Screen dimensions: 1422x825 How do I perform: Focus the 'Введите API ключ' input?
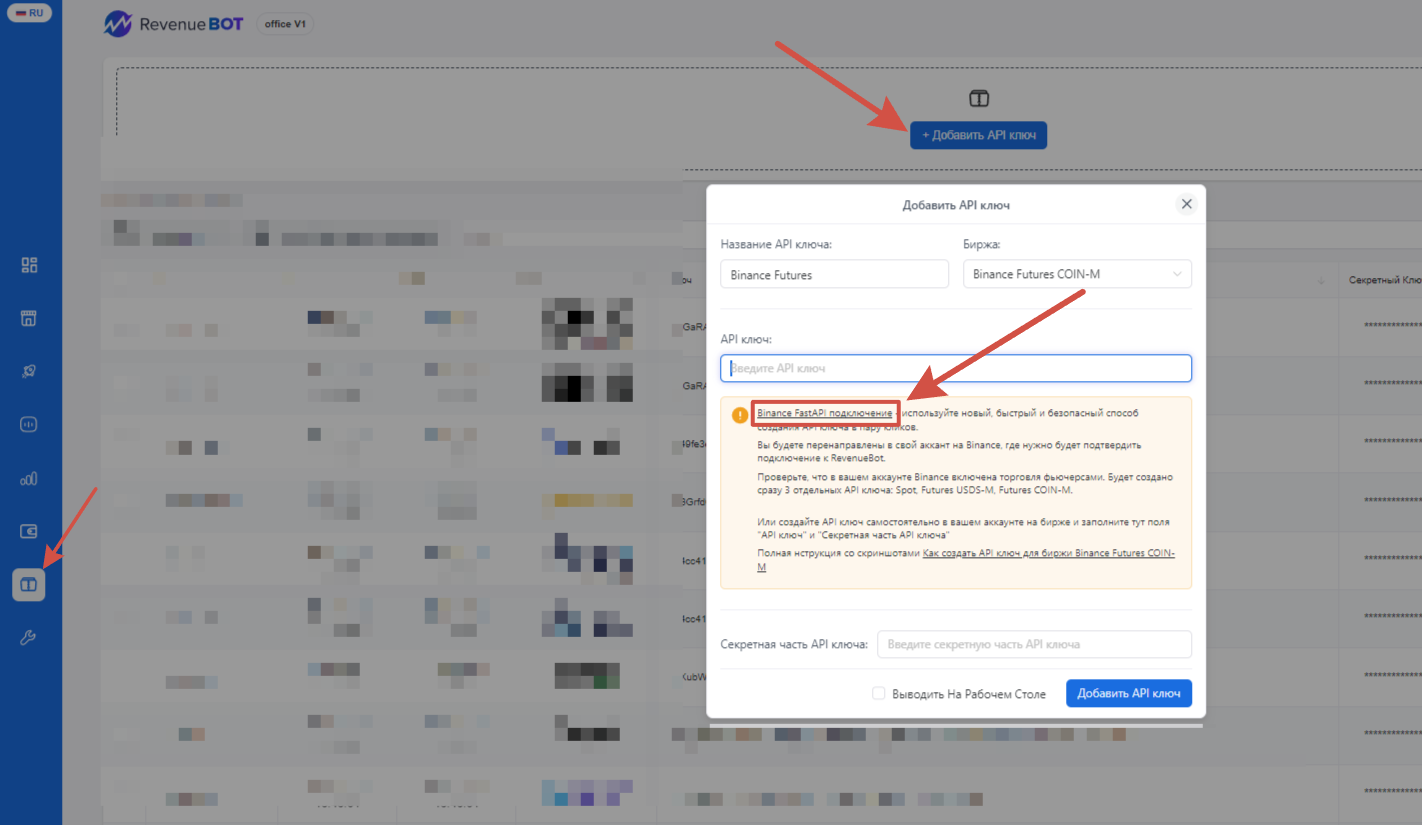tap(956, 368)
